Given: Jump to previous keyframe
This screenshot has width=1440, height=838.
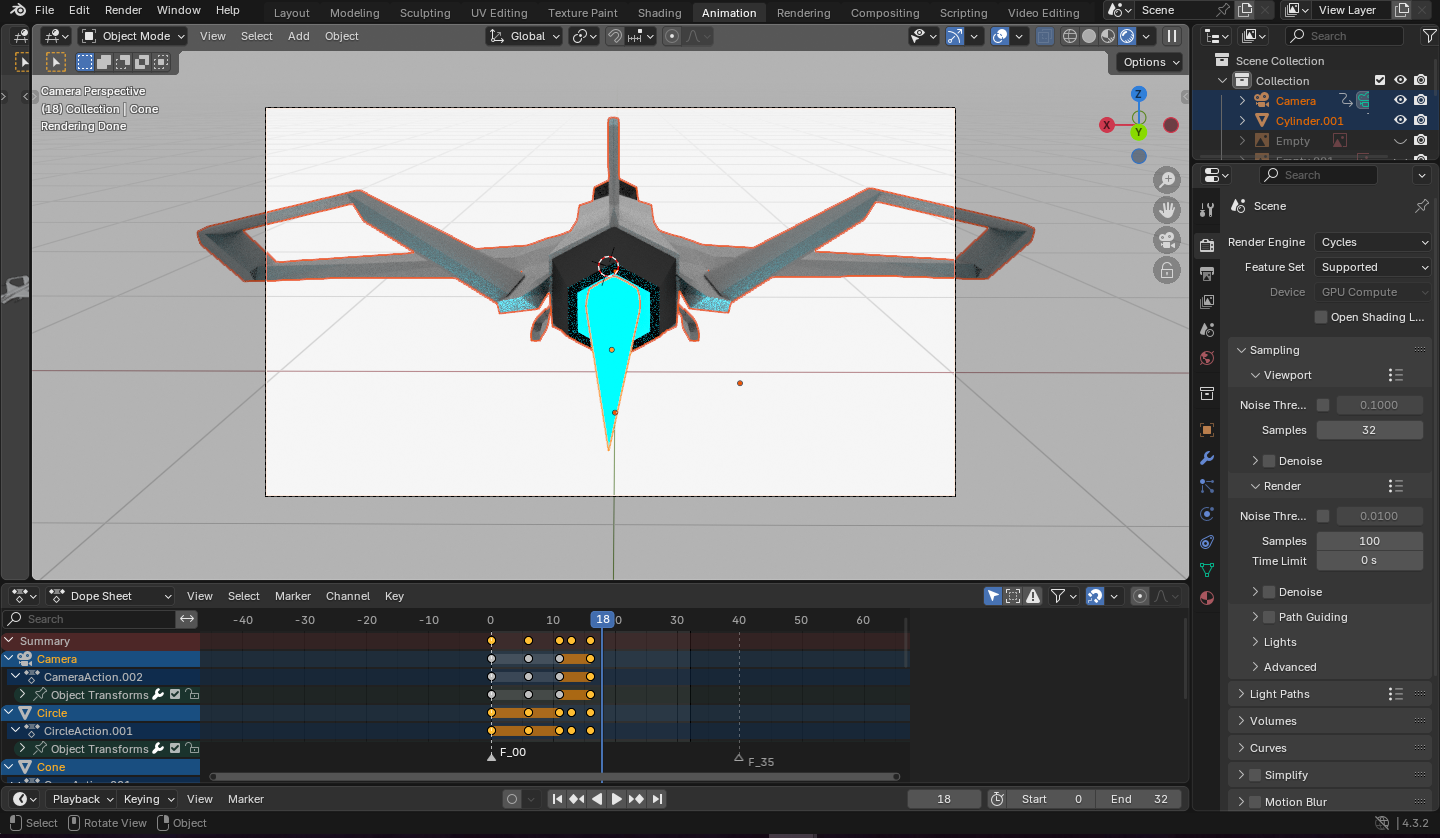Looking at the screenshot, I should click(x=577, y=799).
